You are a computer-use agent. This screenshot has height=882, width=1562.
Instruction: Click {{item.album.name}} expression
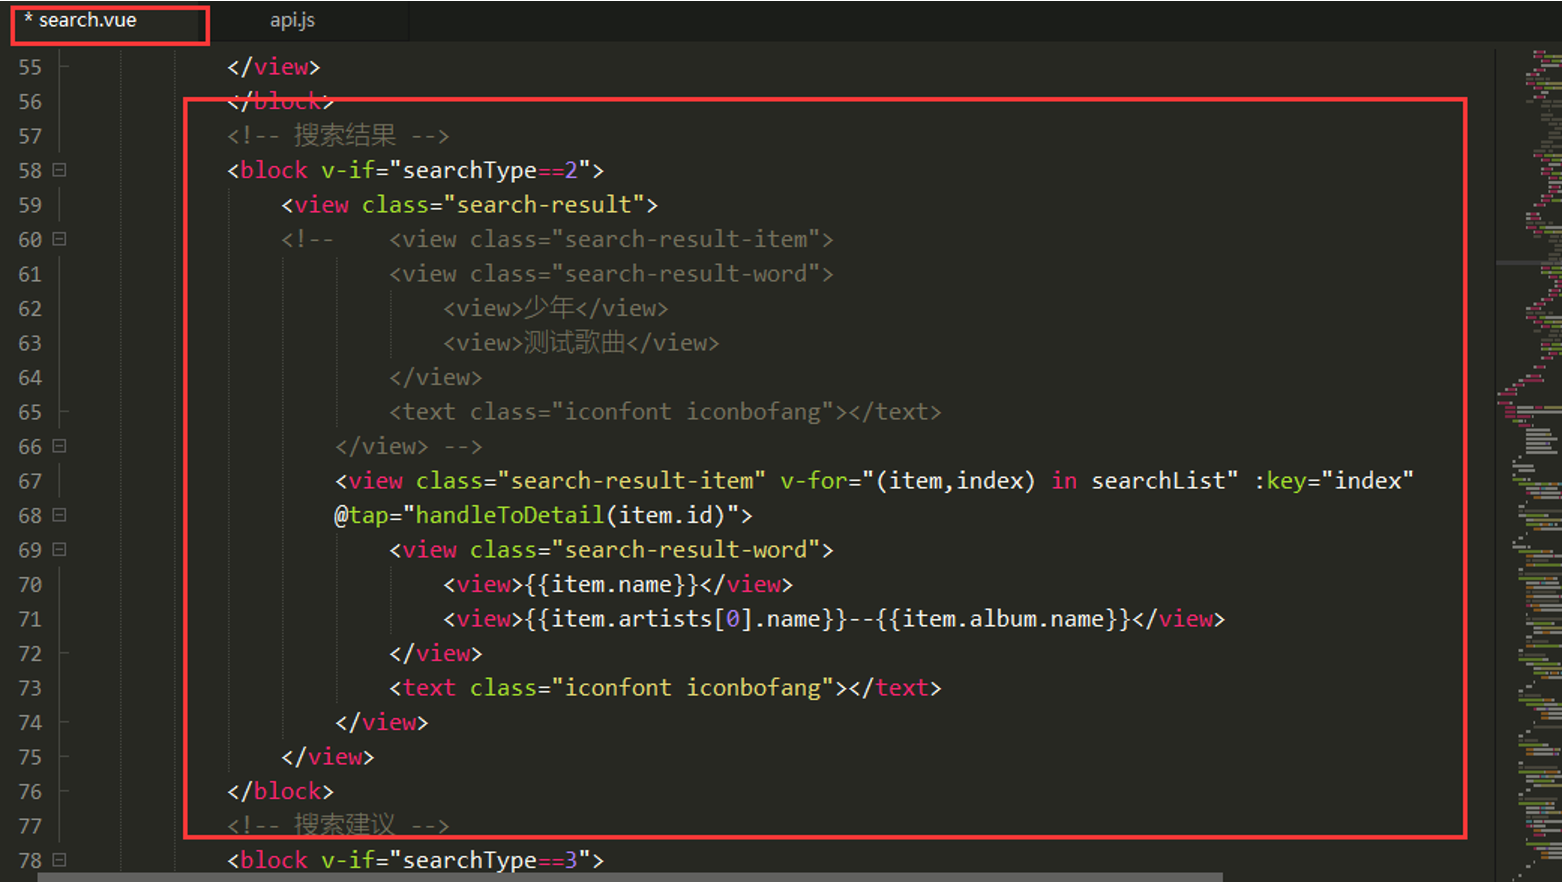(x=1003, y=619)
